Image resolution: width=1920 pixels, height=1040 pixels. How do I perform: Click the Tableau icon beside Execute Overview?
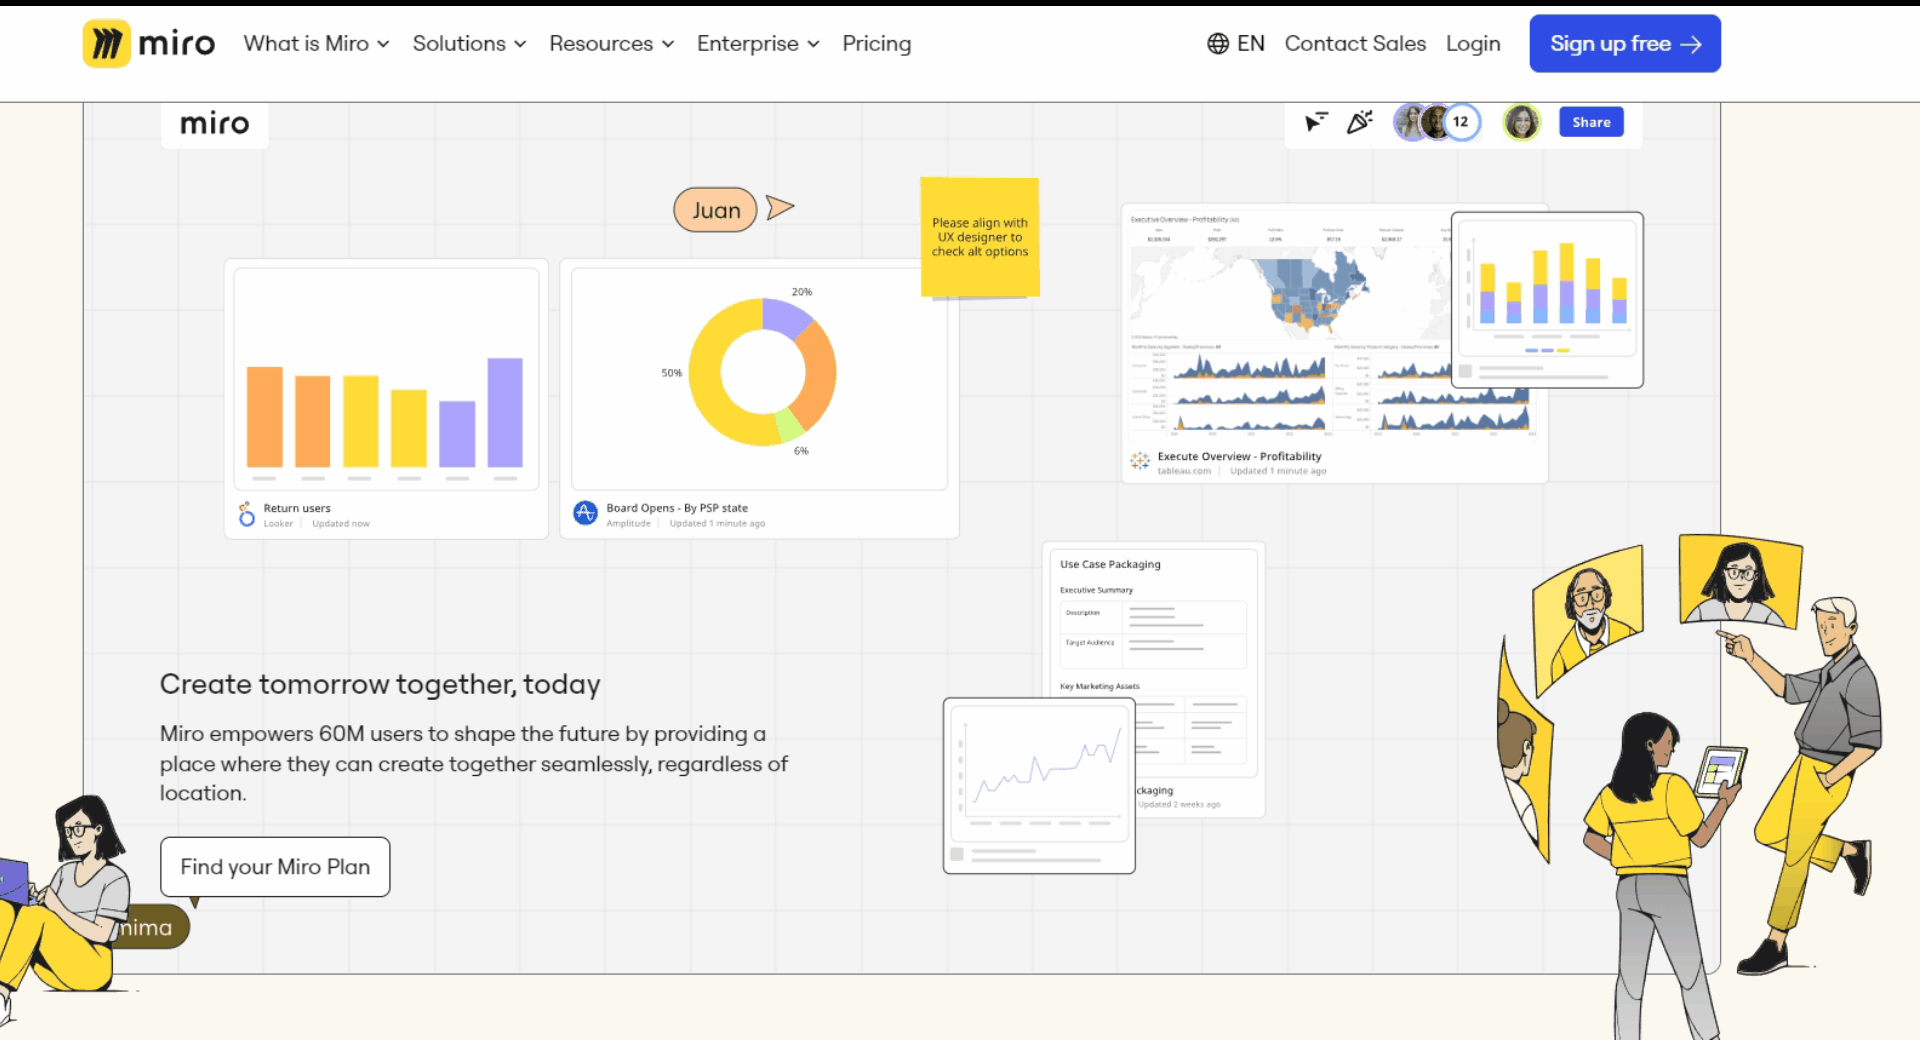coord(1140,461)
